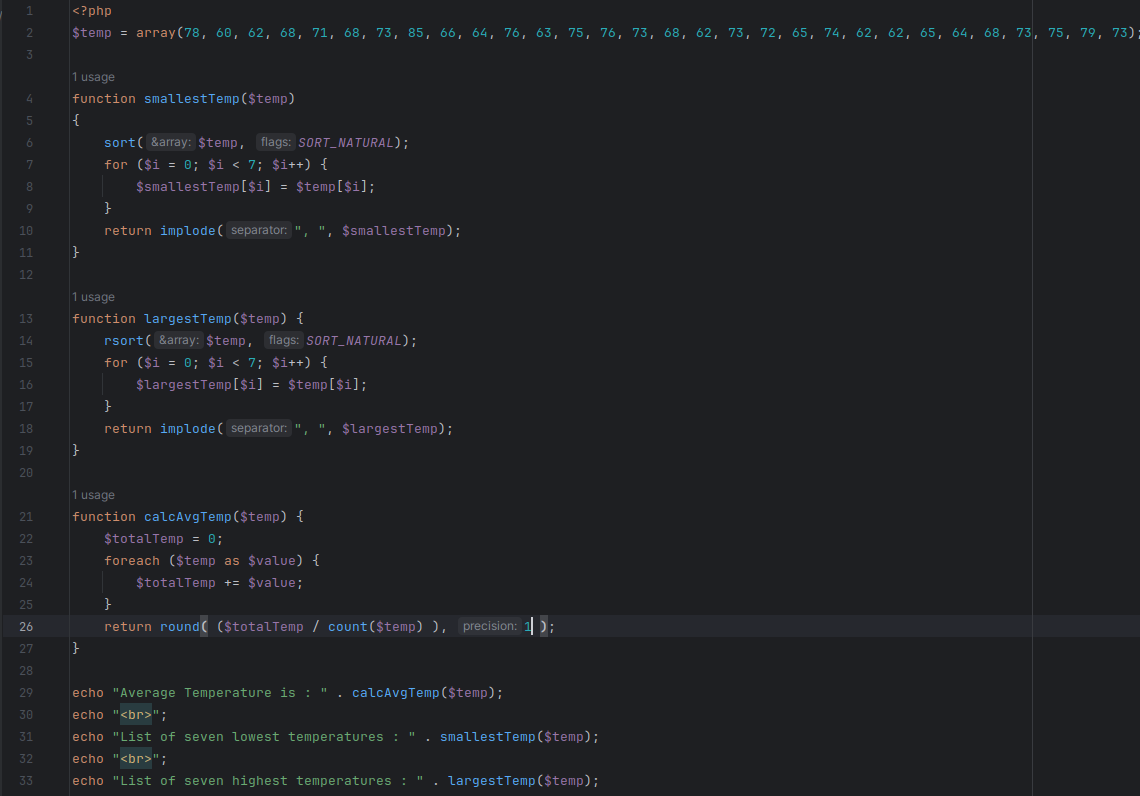Click the opening <?php tag
Viewport: 1140px width, 796px height.
pyautogui.click(x=92, y=11)
